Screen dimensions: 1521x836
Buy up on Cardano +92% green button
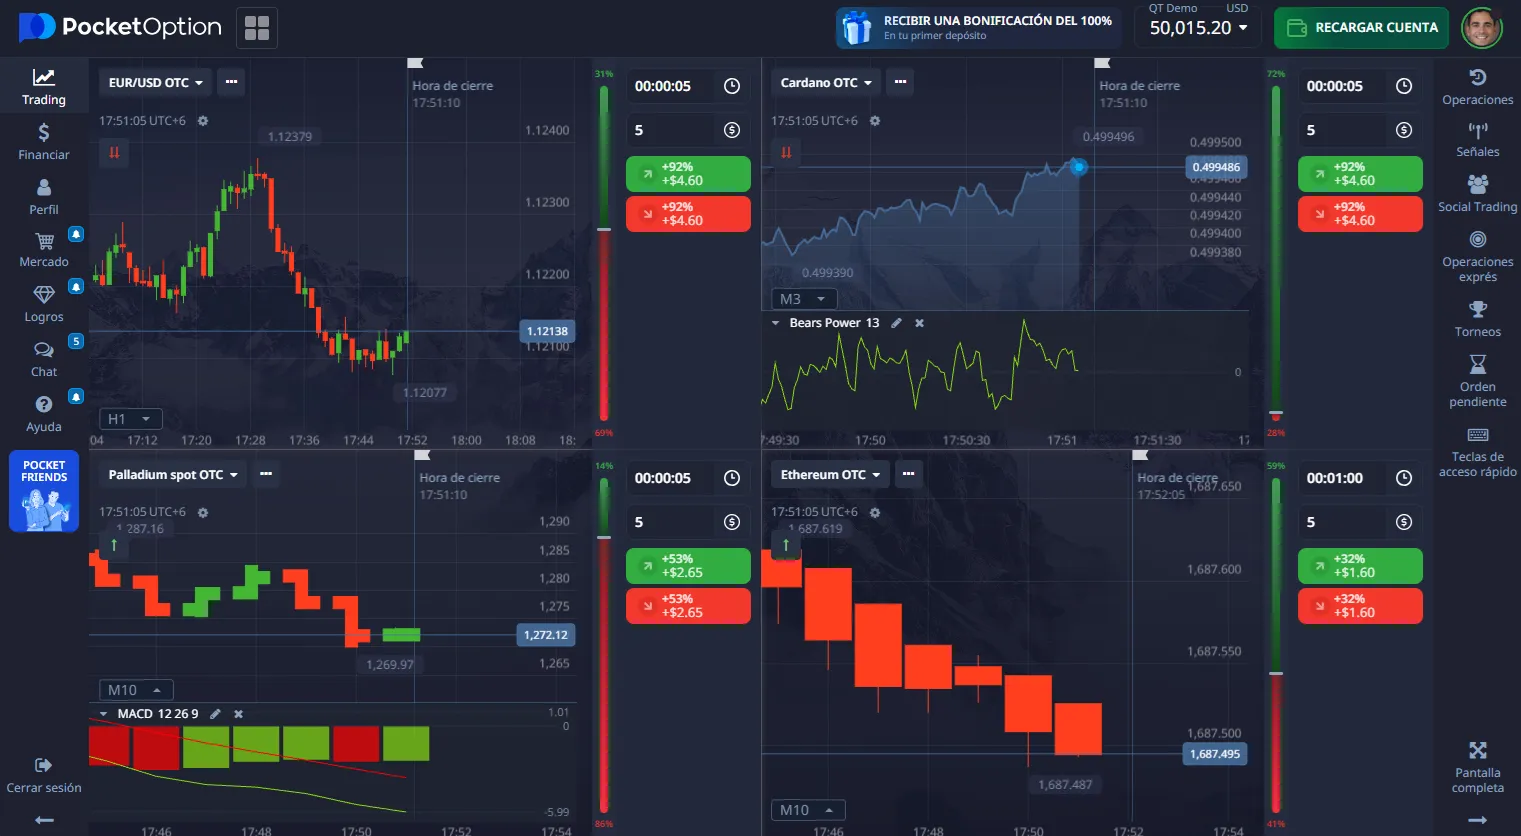click(x=1360, y=174)
